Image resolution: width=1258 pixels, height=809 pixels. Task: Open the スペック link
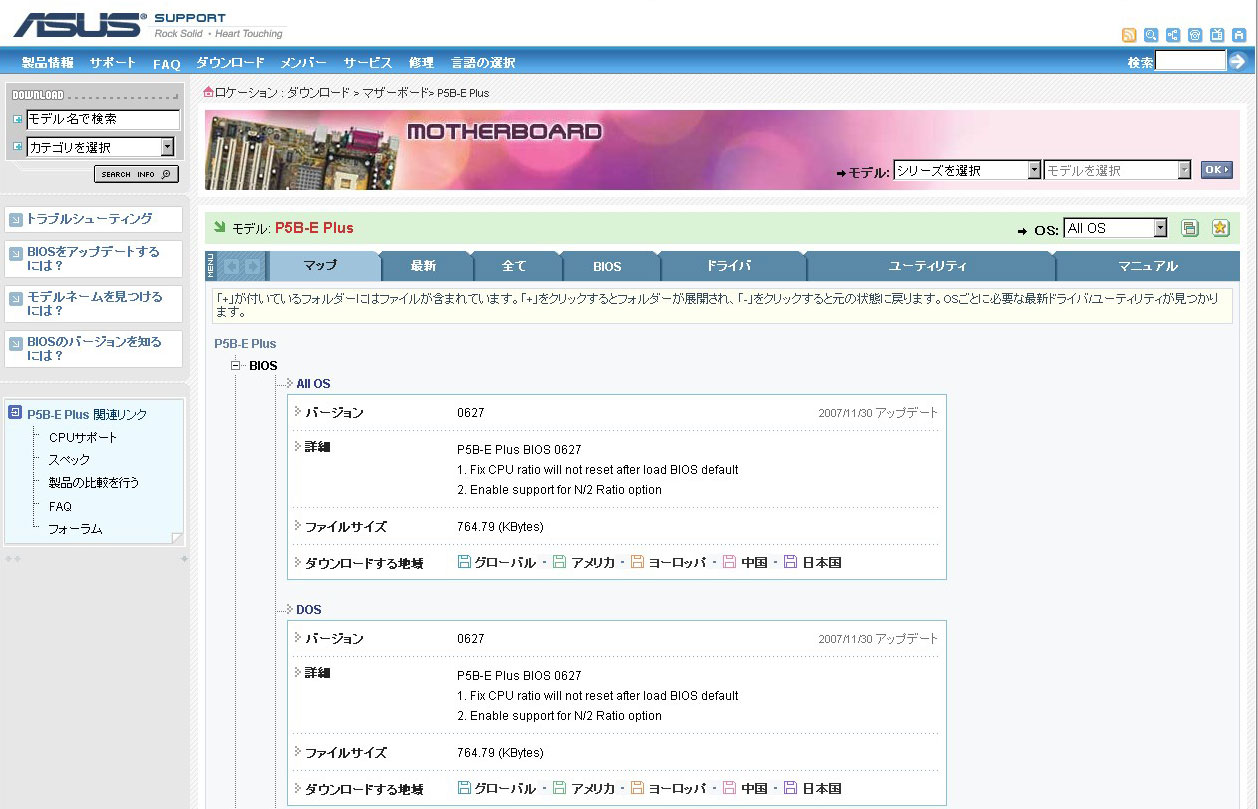pyautogui.click(x=69, y=460)
